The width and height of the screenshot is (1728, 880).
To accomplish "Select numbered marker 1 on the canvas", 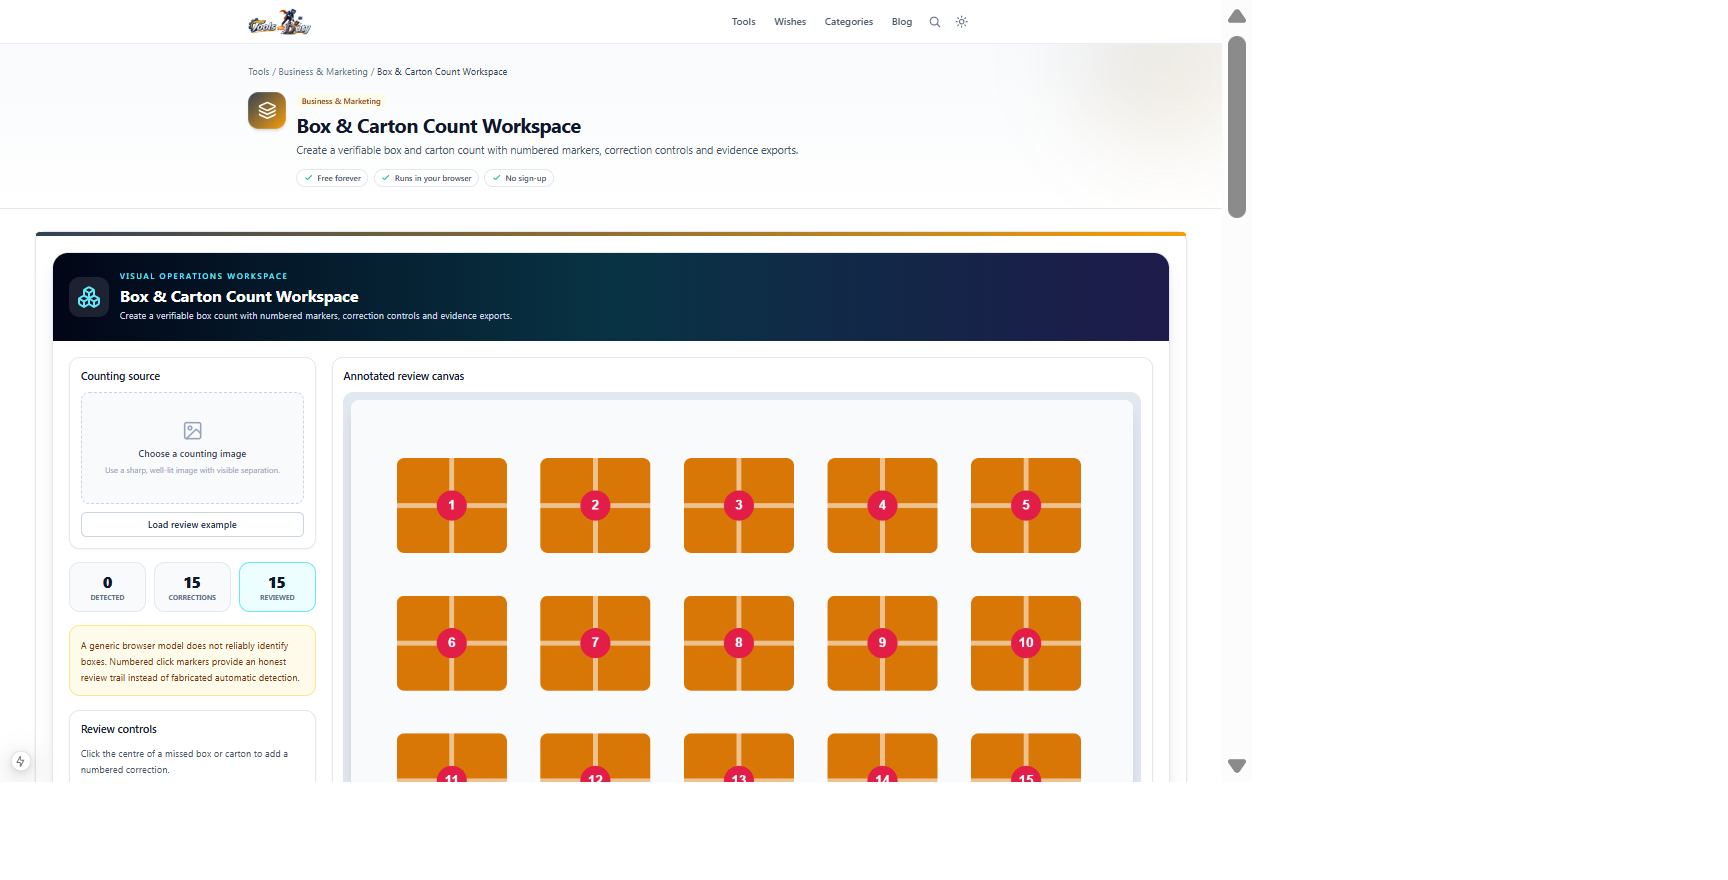I will point(452,505).
